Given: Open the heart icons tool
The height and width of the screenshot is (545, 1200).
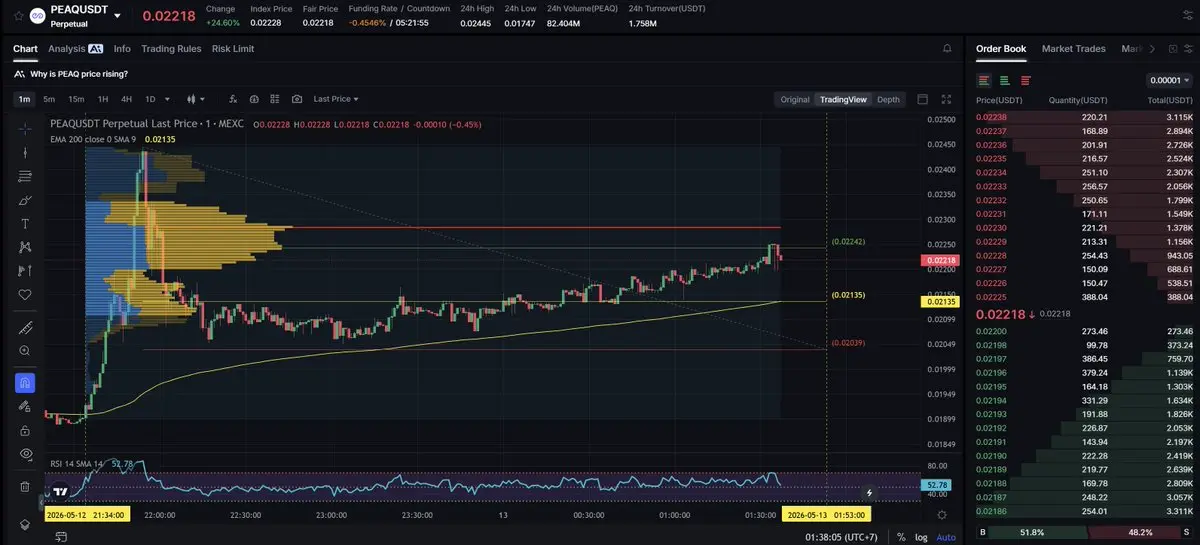Looking at the screenshot, I should [25, 295].
